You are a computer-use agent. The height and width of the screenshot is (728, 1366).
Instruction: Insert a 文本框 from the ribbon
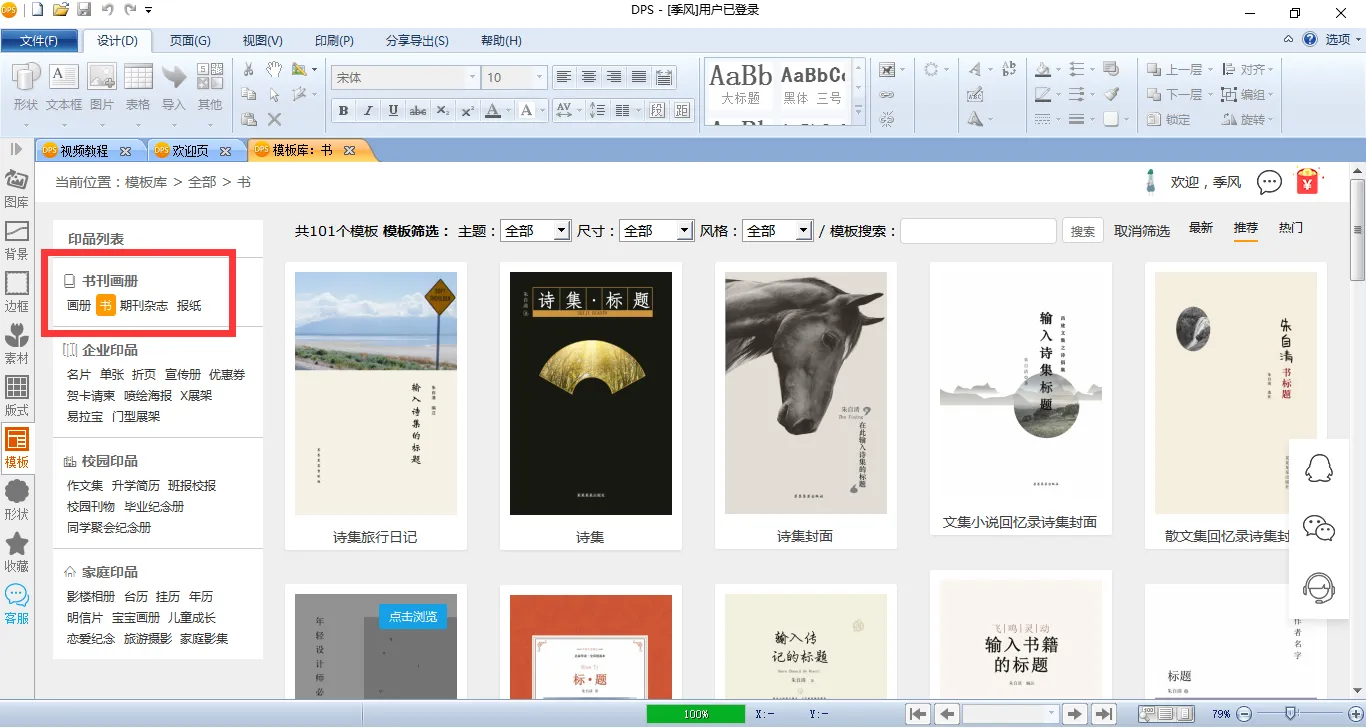[64, 88]
